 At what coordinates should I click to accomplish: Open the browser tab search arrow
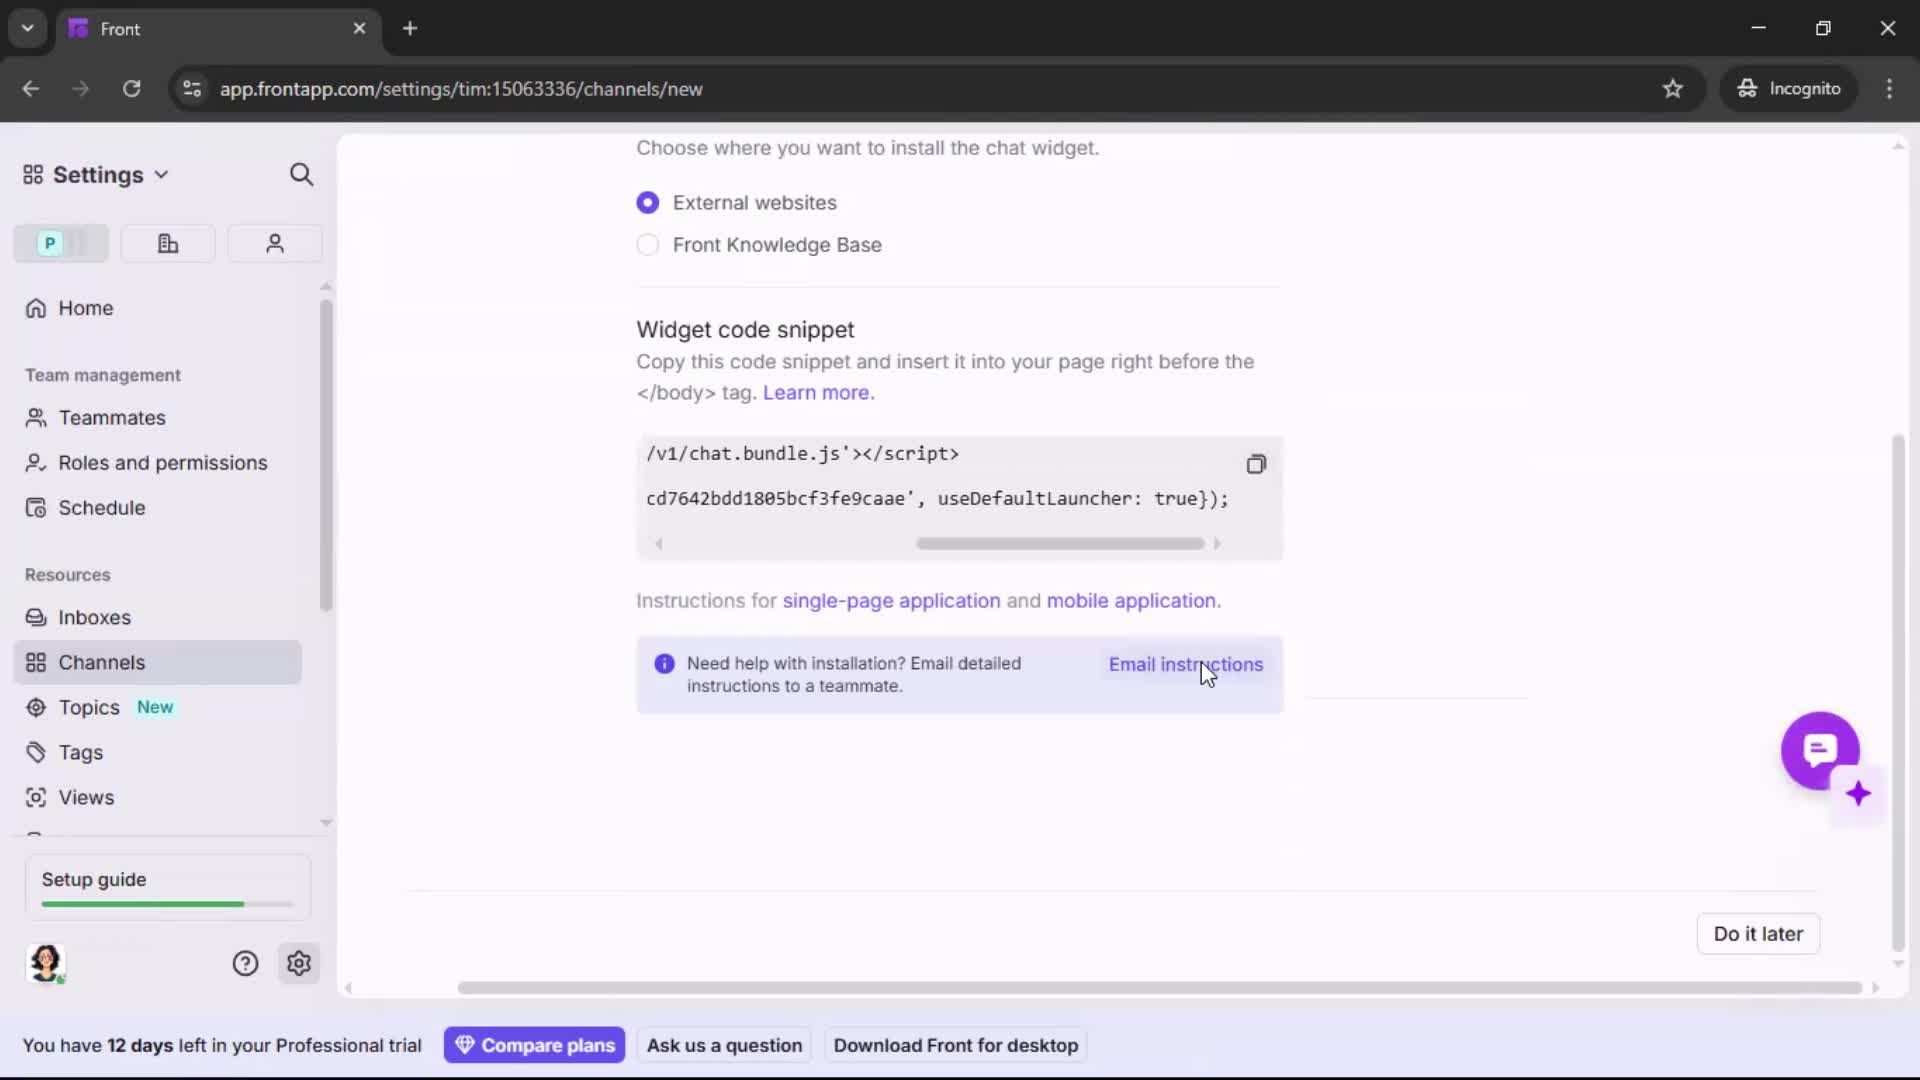[27, 28]
